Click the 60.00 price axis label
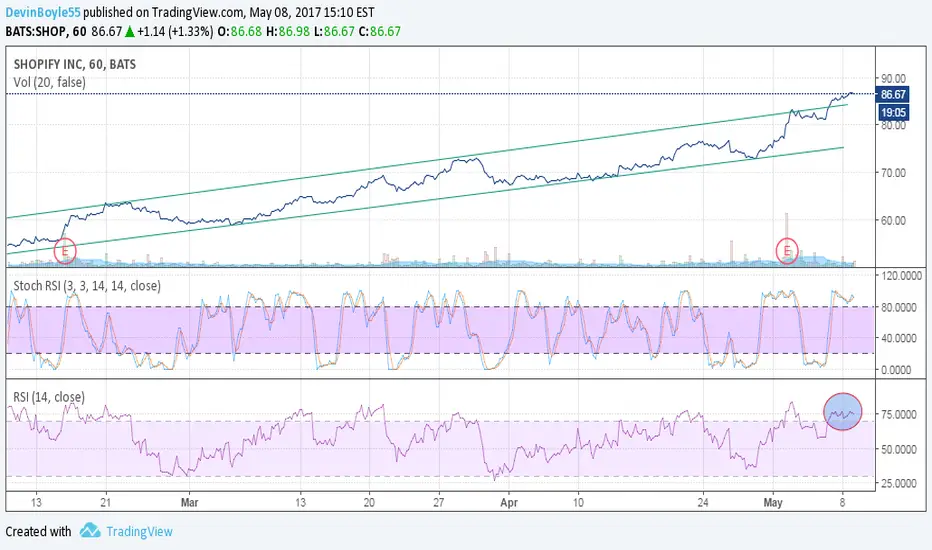 [x=893, y=221]
